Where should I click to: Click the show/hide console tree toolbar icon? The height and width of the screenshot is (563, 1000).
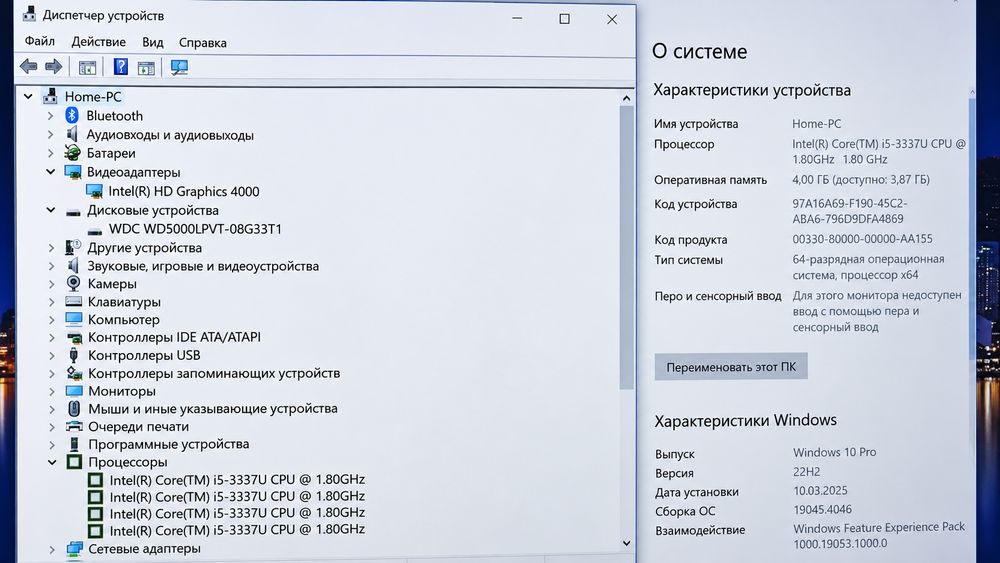(x=87, y=67)
